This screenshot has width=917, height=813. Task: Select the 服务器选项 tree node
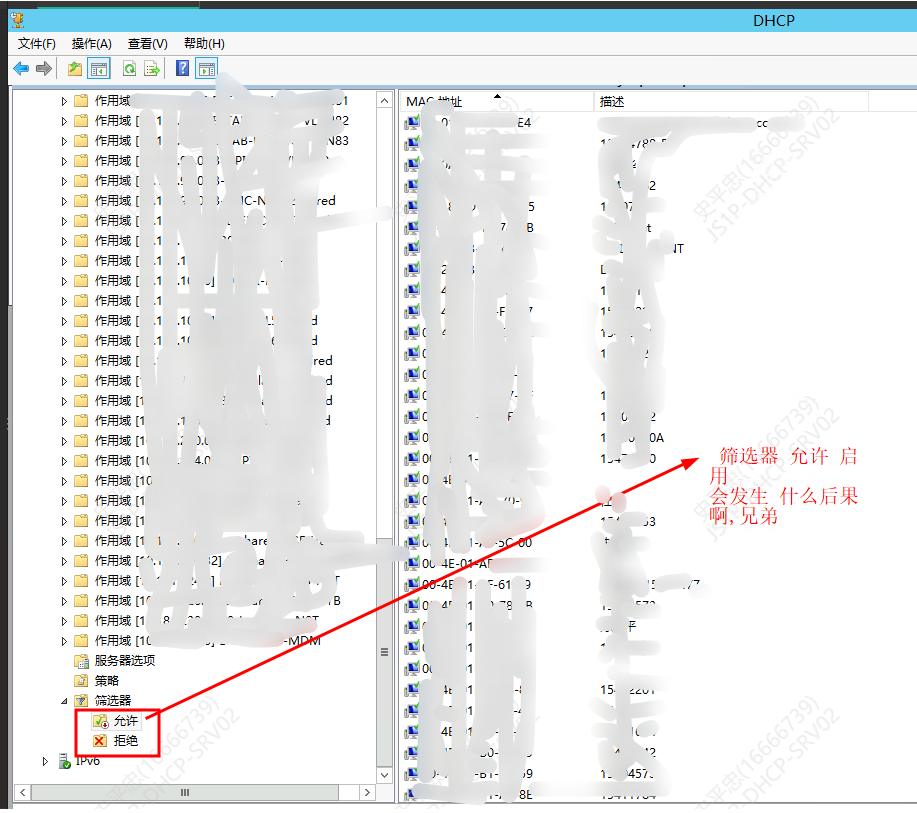pyautogui.click(x=124, y=661)
